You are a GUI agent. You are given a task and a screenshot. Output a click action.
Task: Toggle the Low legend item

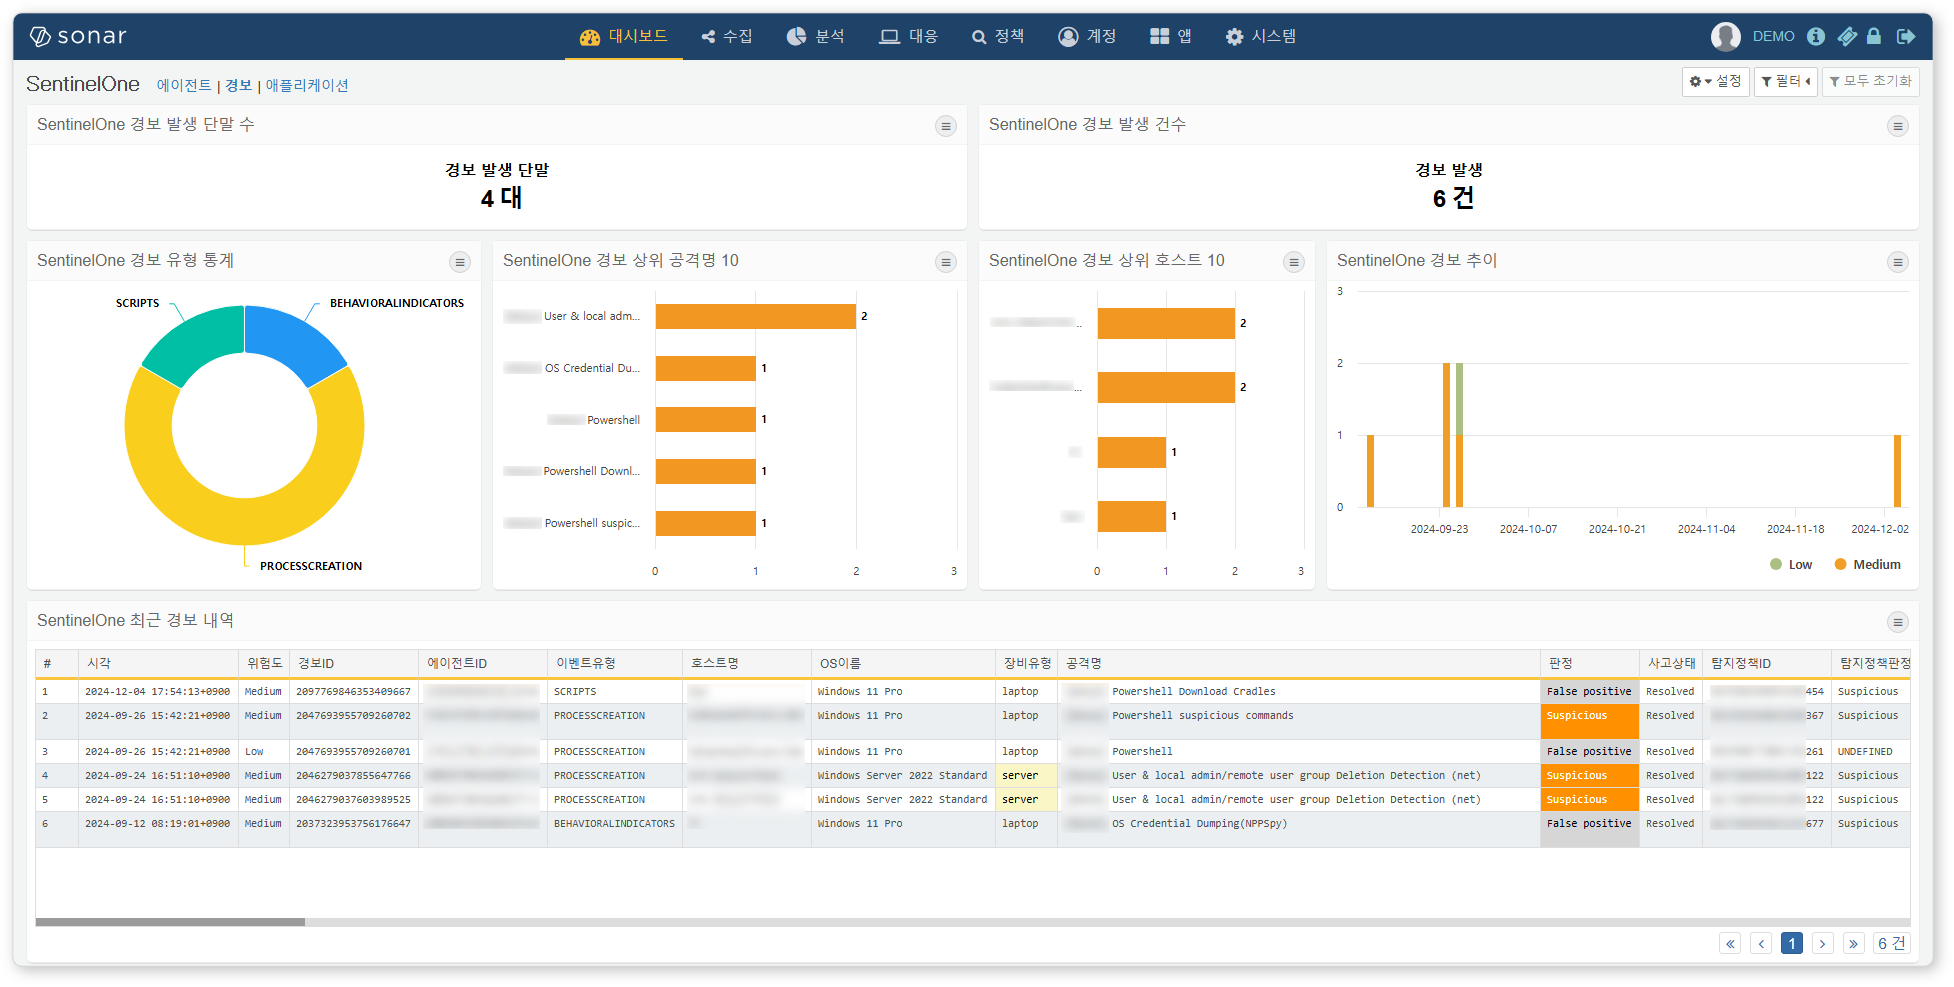[x=1791, y=565]
